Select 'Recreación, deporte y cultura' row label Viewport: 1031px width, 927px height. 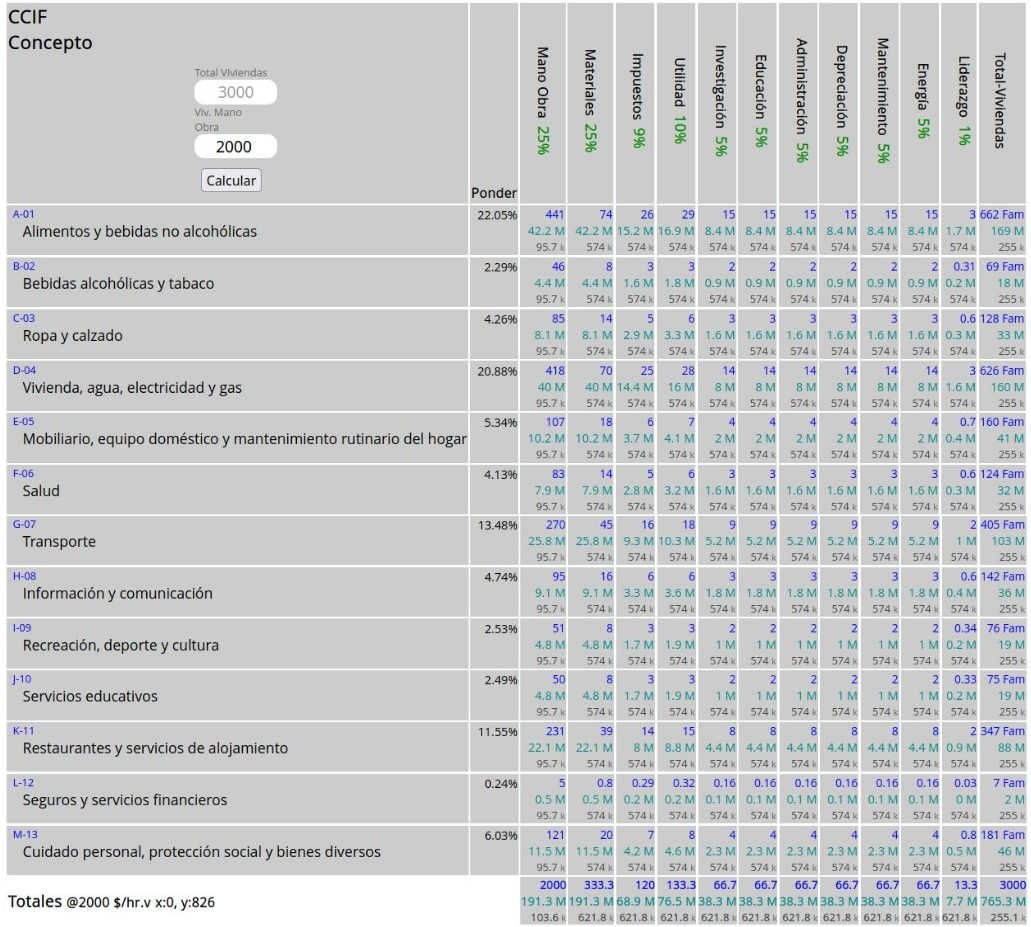pos(121,645)
